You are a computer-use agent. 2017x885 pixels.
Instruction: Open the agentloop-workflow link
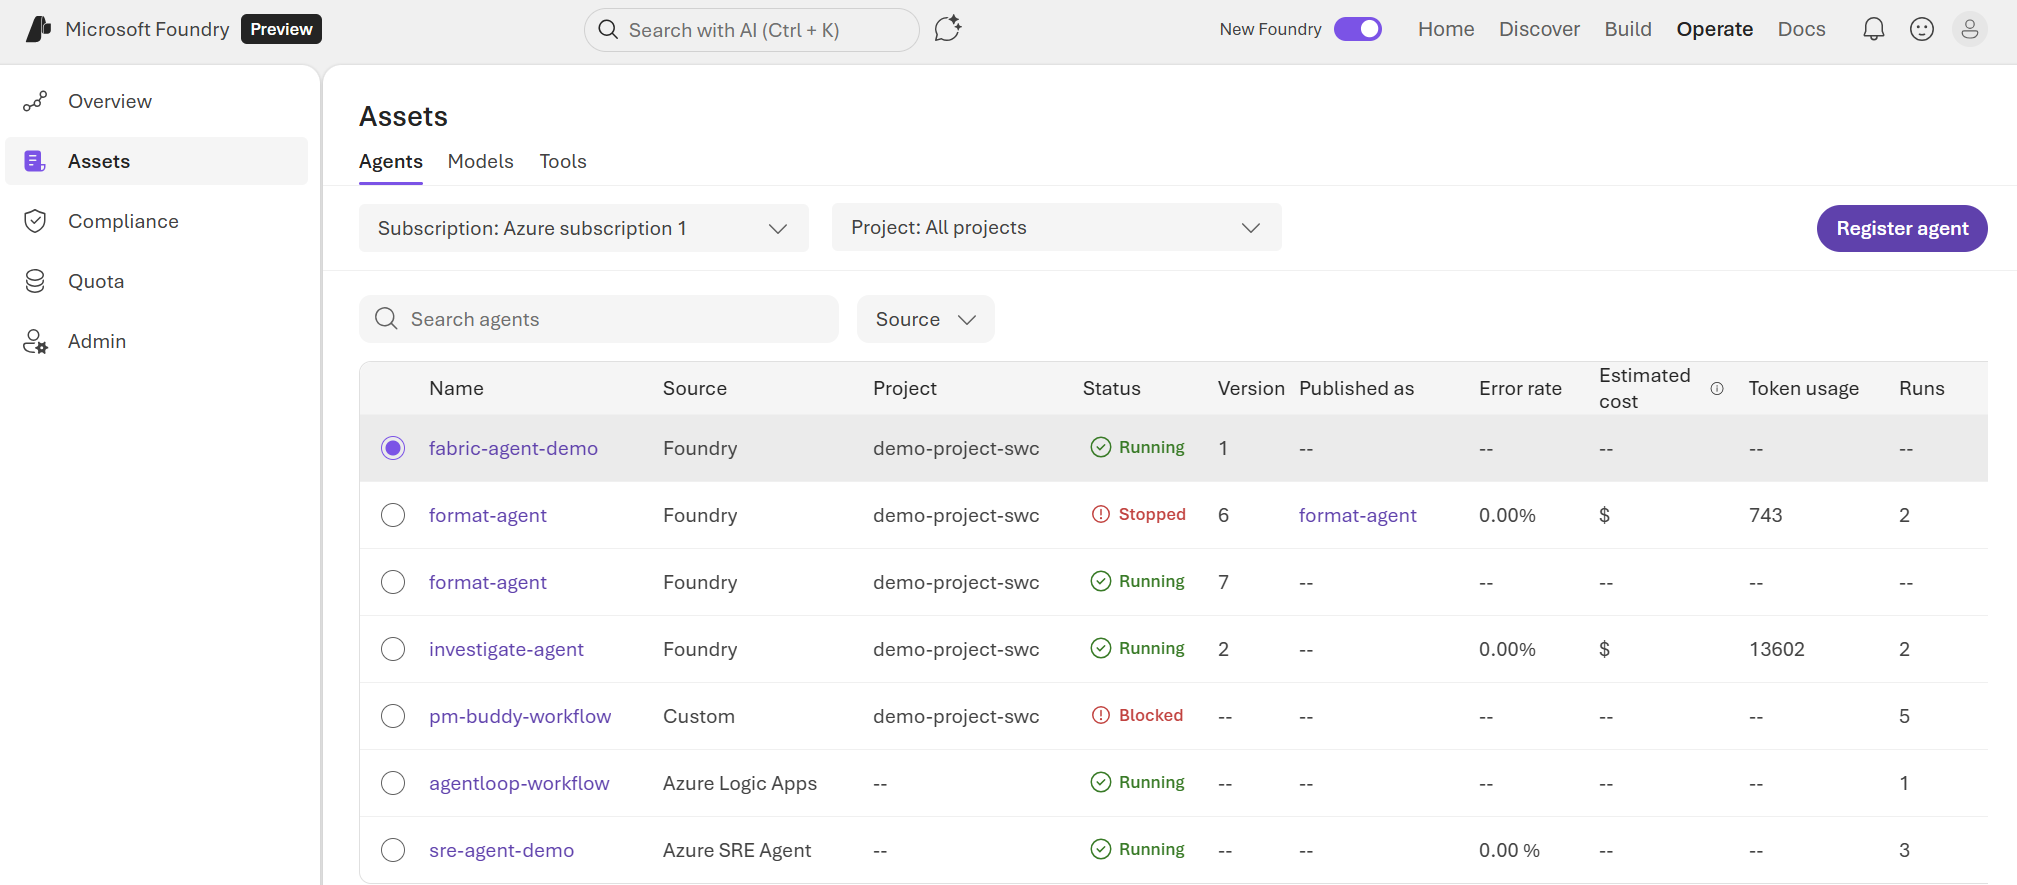tap(519, 783)
